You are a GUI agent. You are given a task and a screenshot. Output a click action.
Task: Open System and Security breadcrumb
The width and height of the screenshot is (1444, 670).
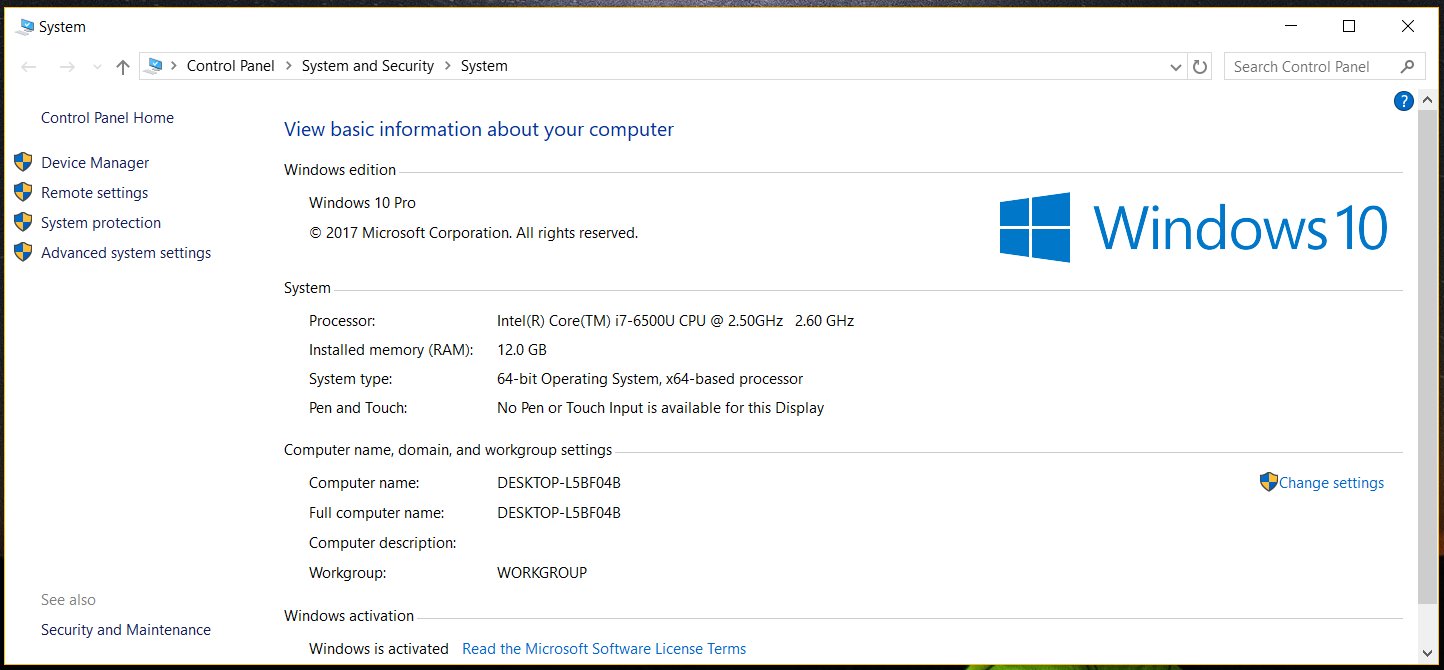coord(368,66)
